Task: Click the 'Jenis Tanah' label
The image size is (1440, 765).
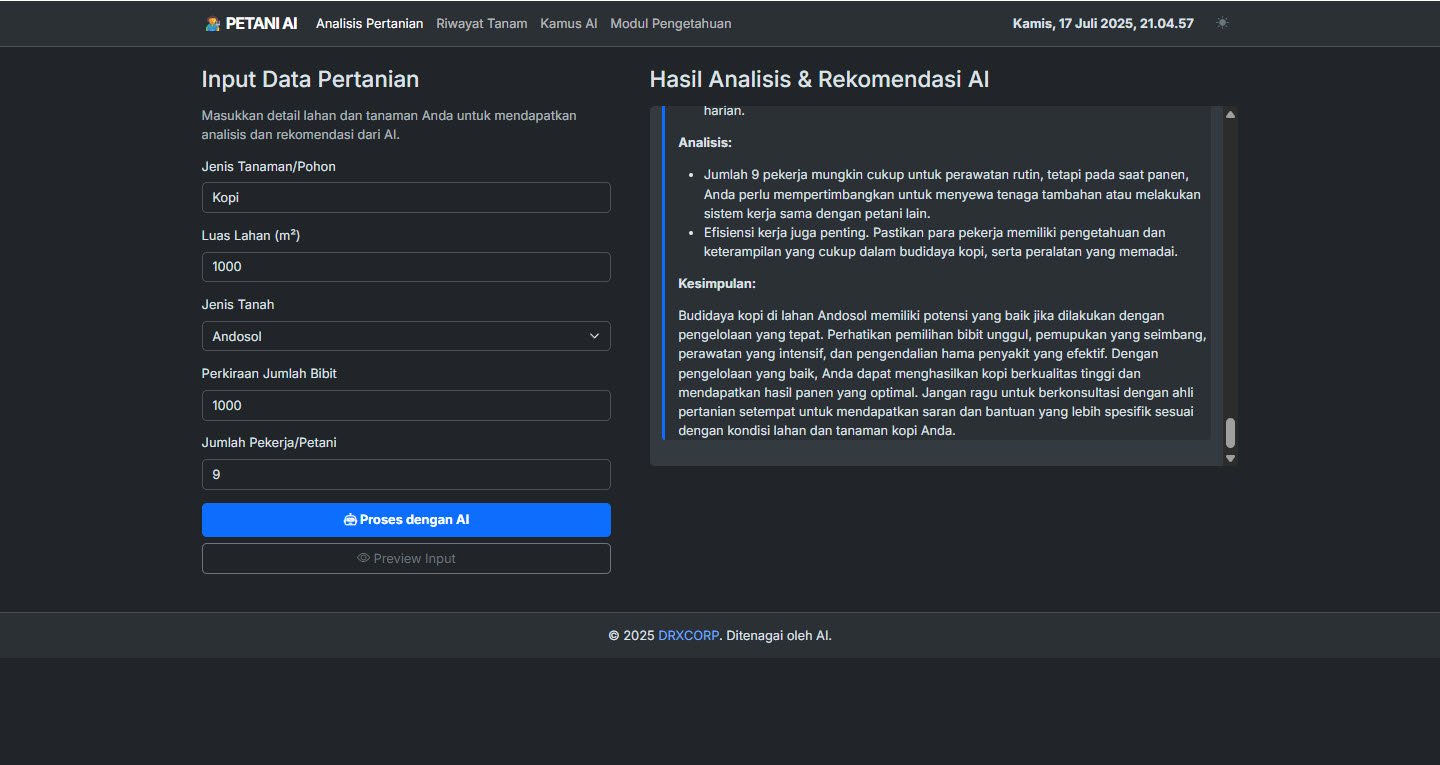Action: (x=238, y=304)
